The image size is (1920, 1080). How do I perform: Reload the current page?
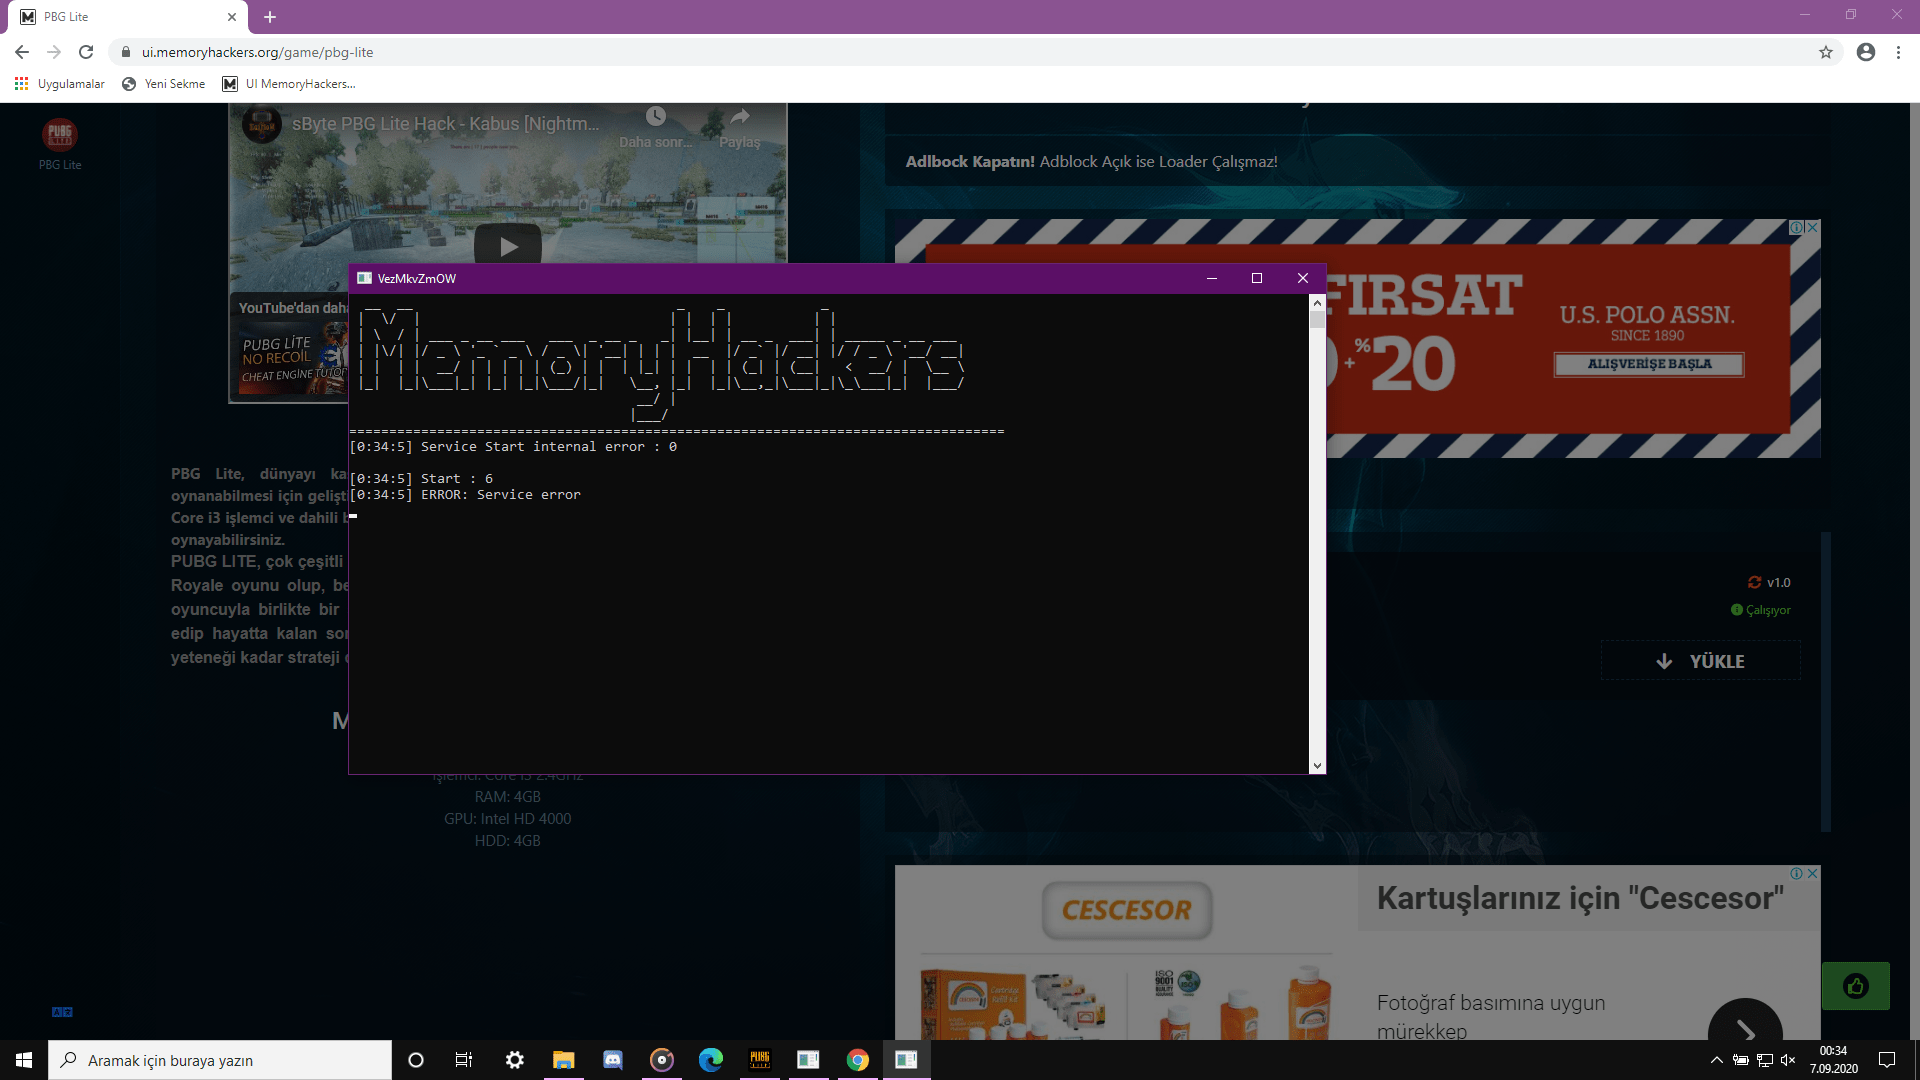86,52
